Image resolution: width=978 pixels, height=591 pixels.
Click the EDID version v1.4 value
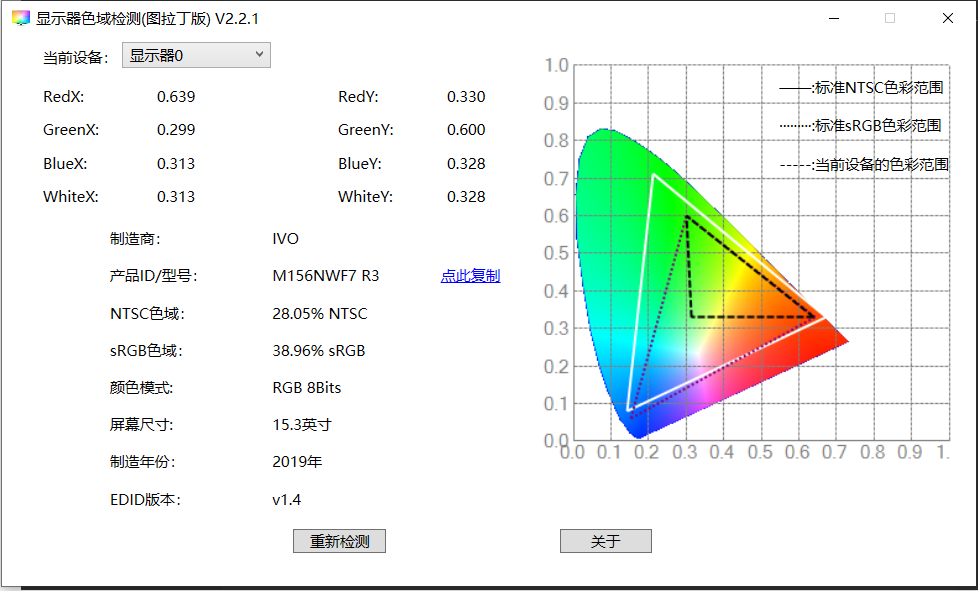[287, 499]
